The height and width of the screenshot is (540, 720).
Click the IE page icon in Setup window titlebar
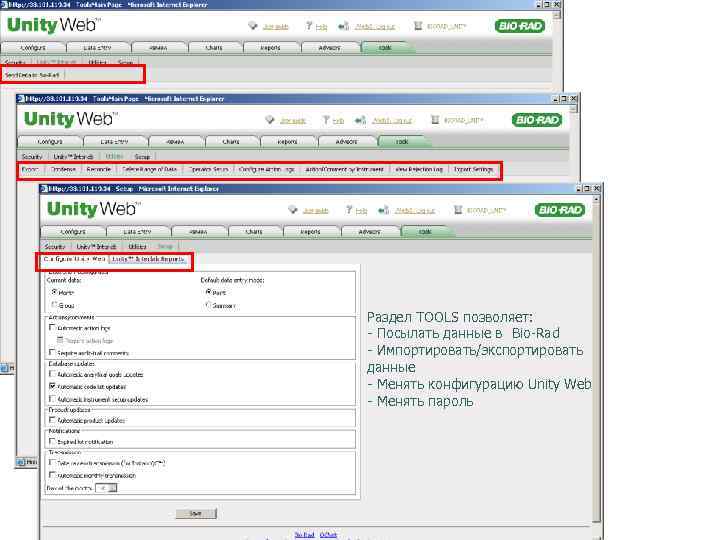(44, 188)
